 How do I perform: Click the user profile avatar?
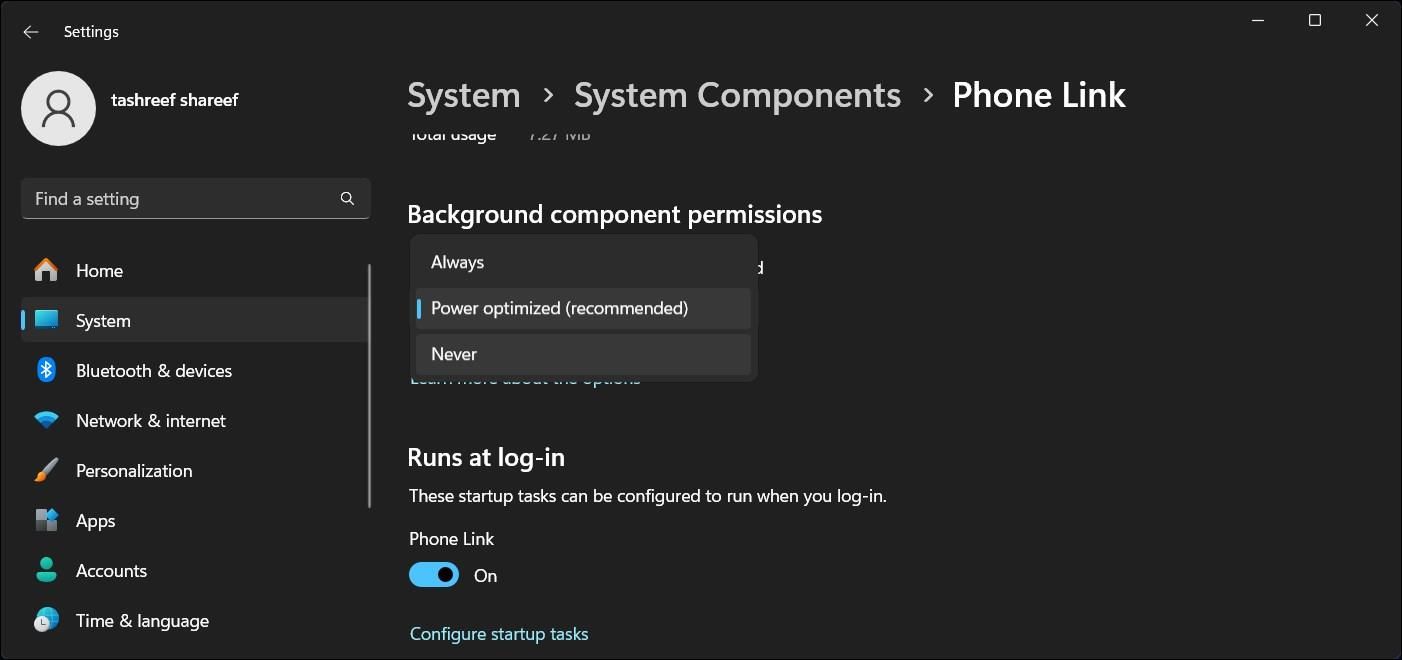pos(58,108)
